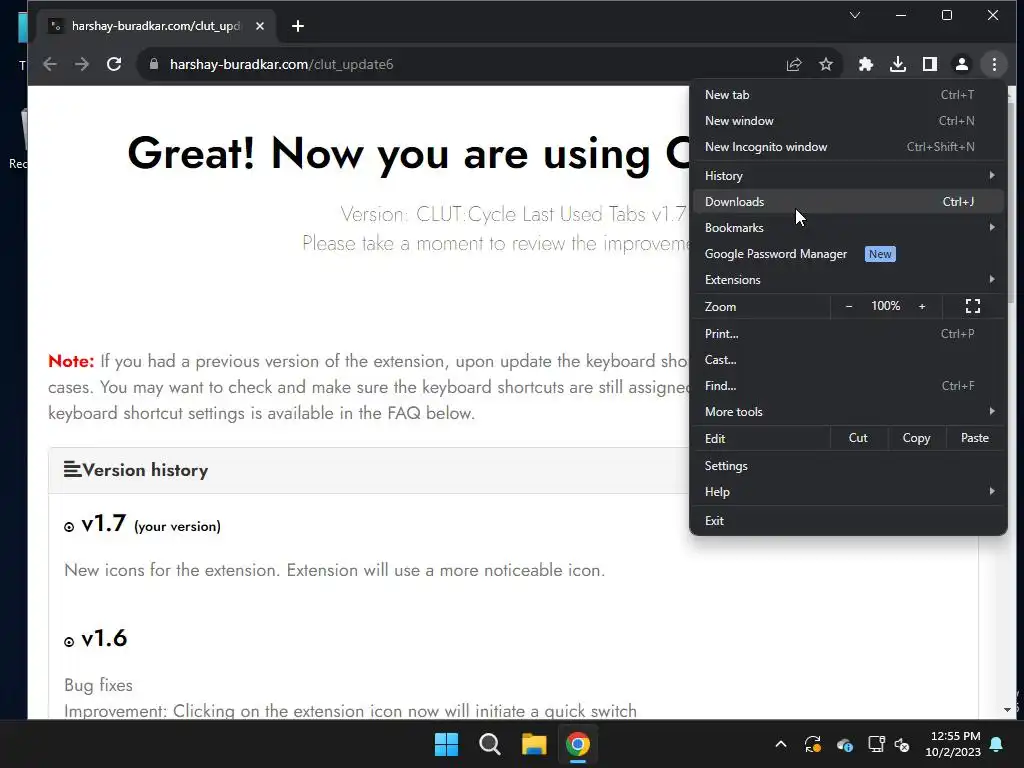Click Cut in the Edit row
Viewport: 1024px width, 768px height.
[858, 438]
